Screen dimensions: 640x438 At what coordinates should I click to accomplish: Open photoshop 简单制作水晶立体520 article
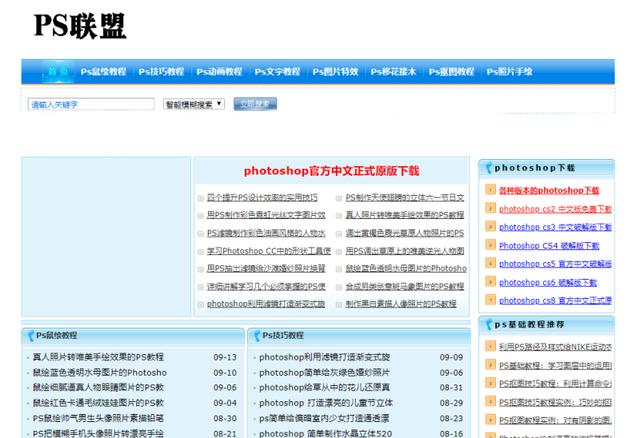coord(325,434)
